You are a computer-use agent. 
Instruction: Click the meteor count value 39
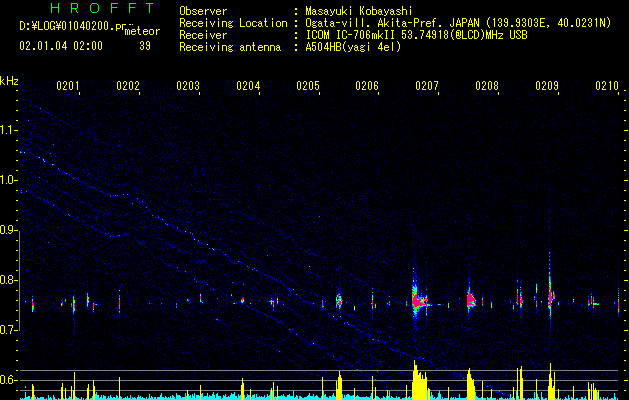click(x=145, y=46)
